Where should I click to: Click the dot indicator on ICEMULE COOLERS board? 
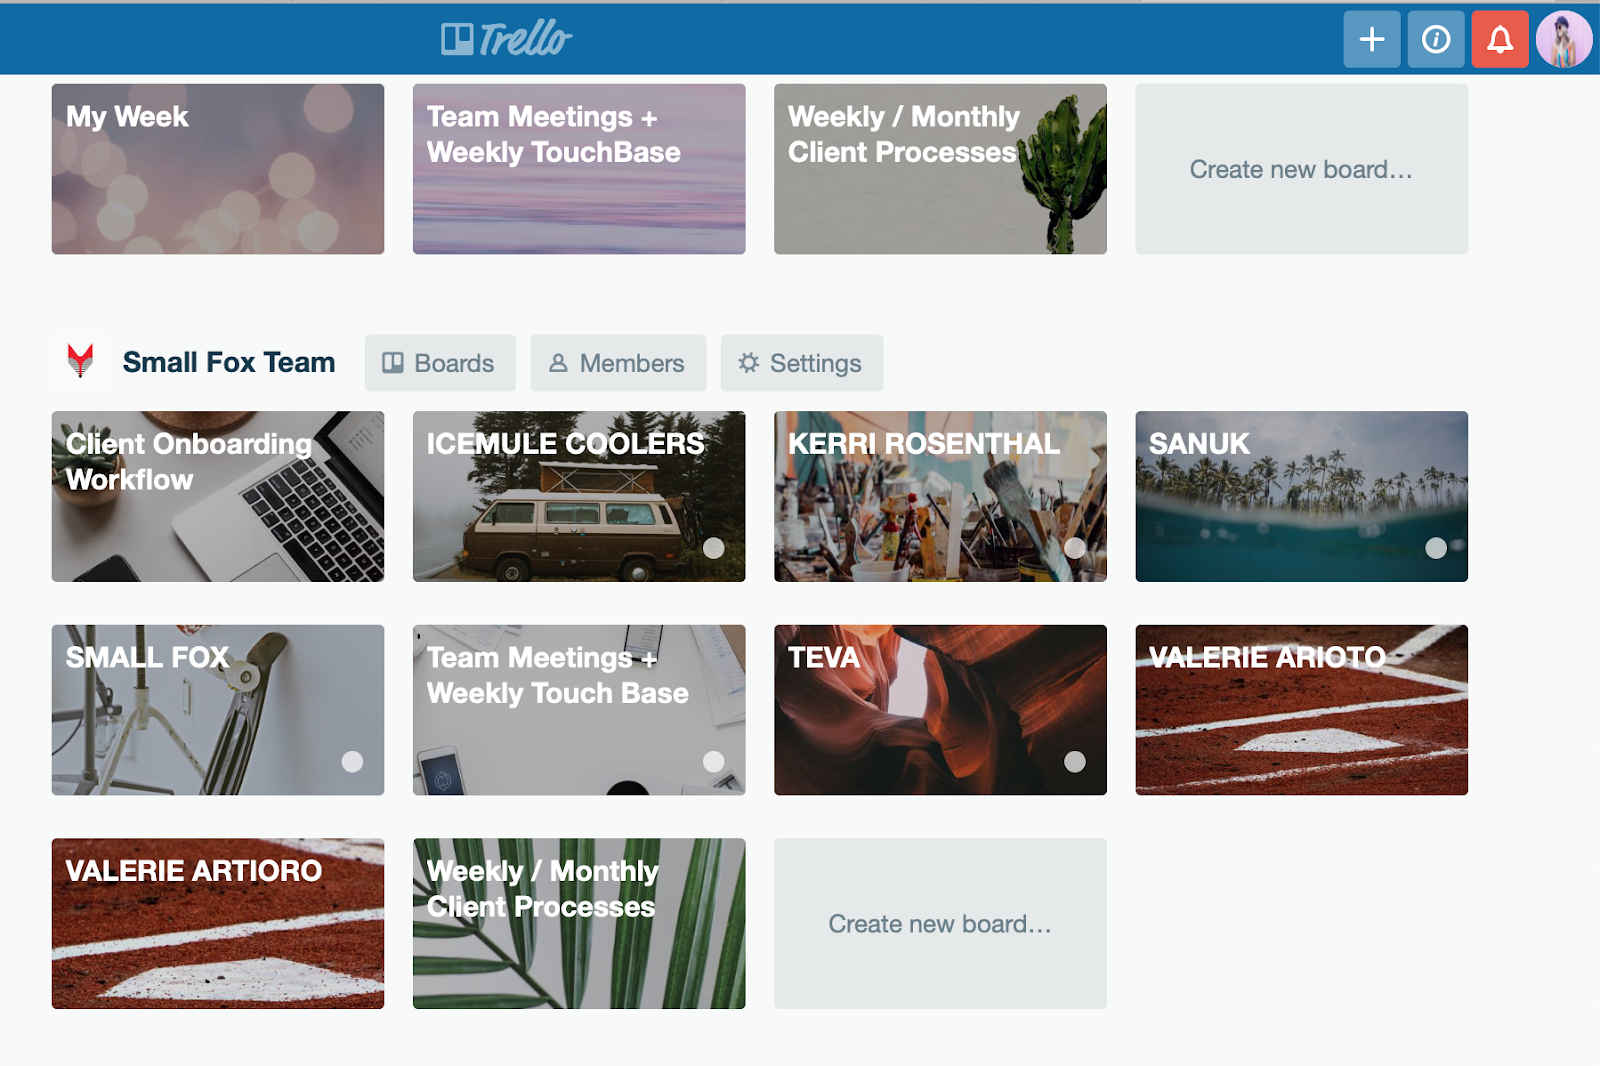(x=713, y=548)
